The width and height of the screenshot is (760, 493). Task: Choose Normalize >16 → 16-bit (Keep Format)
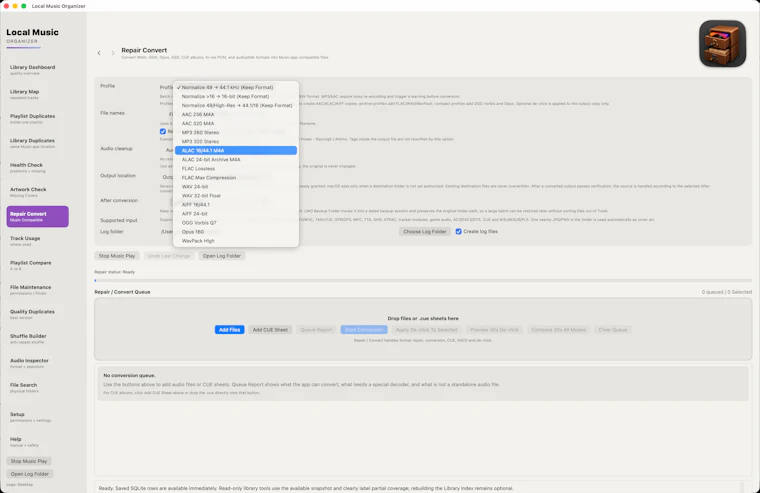coord(236,96)
